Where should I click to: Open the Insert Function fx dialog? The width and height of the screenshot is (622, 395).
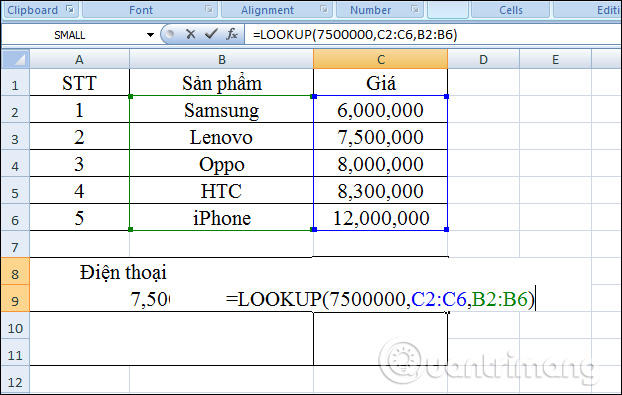click(232, 35)
